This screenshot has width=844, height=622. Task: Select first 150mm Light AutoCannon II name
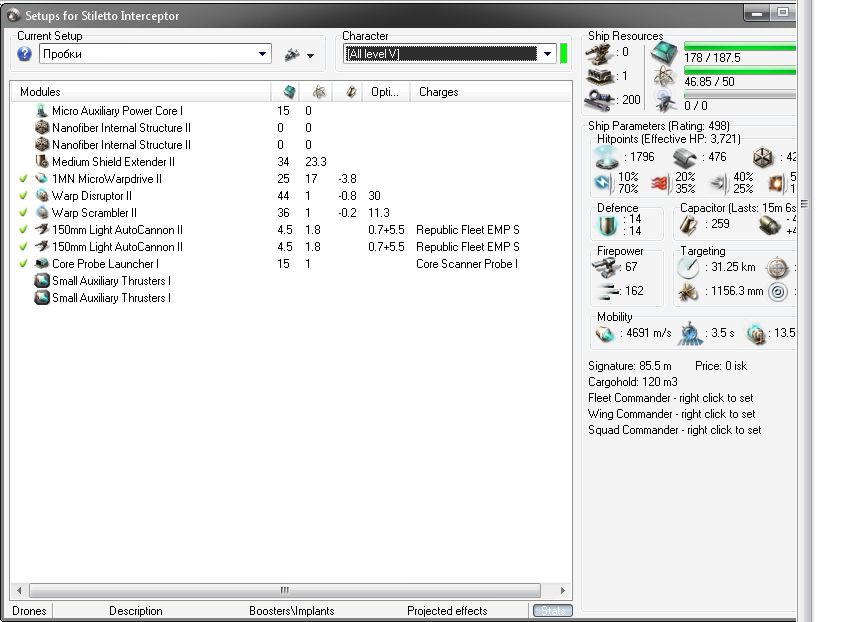(x=117, y=230)
